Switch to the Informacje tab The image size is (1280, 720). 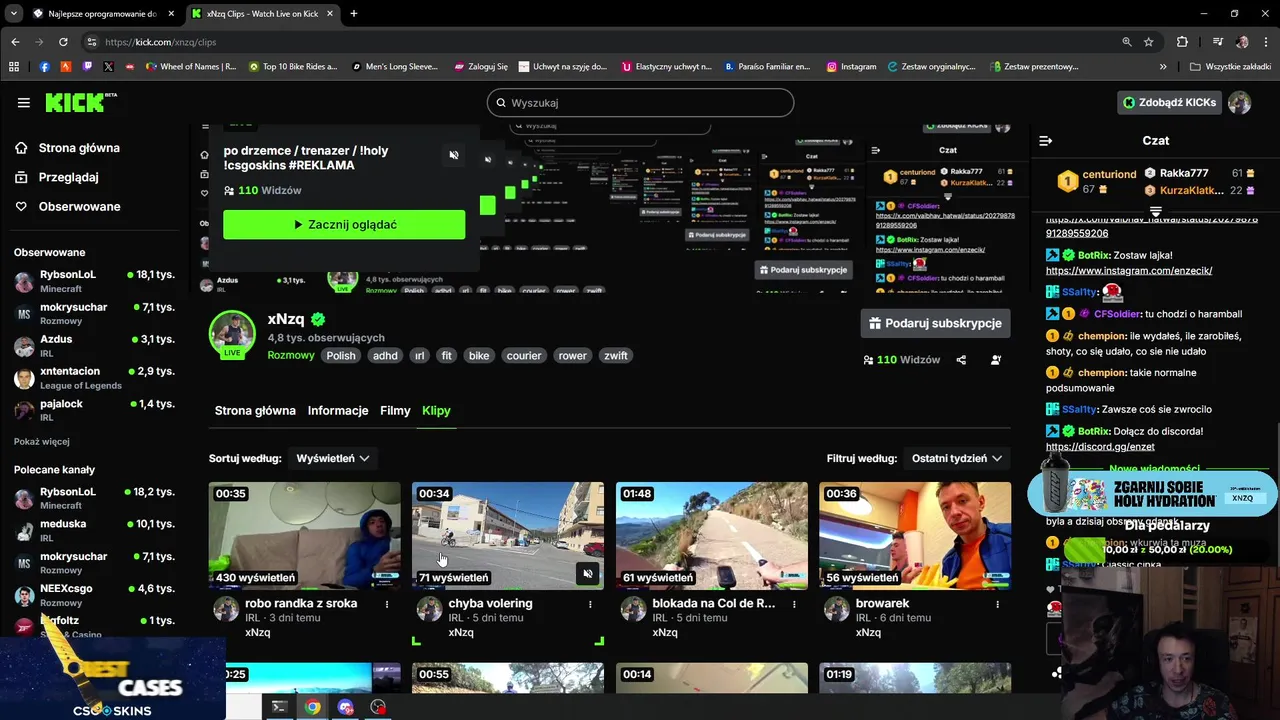coord(338,411)
